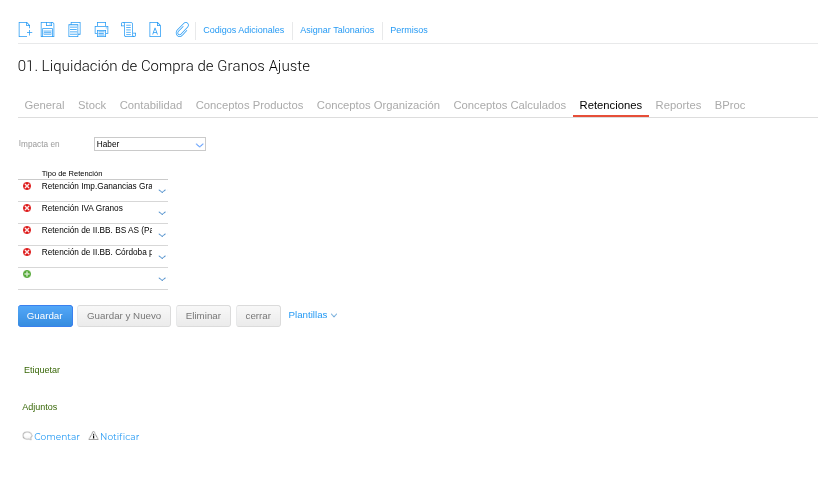Click the Guardar y Nuevo button
The height and width of the screenshot is (482, 818).
[124, 316]
